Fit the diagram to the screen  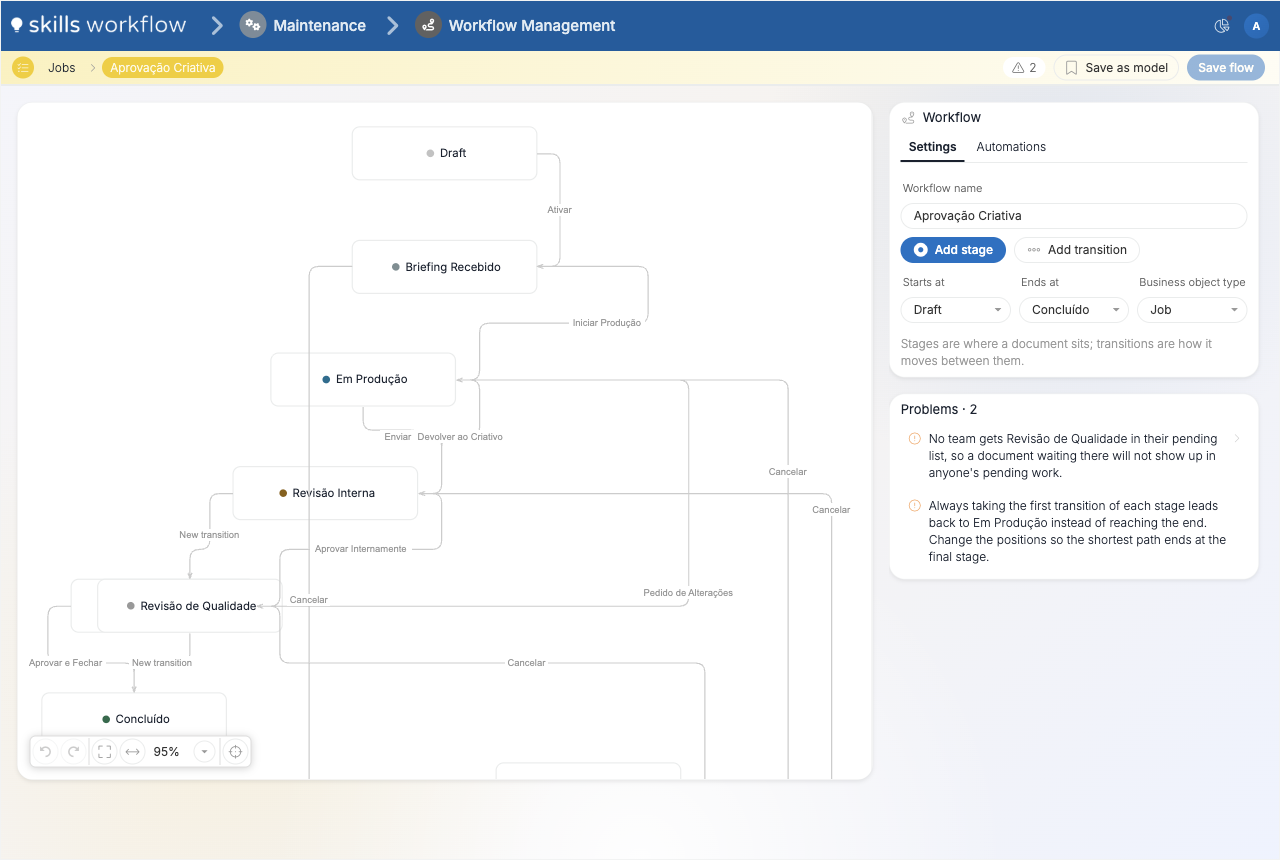pyautogui.click(x=104, y=752)
